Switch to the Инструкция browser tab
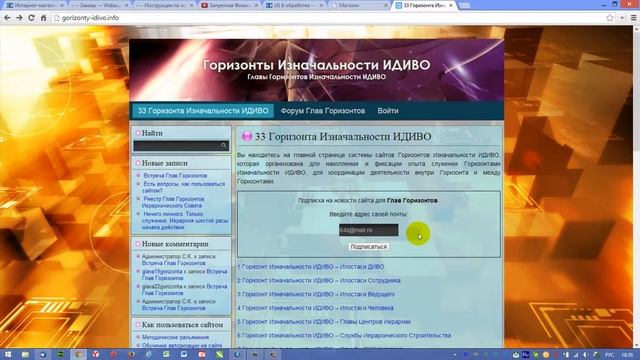The image size is (640, 360). pyautogui.click(x=164, y=5)
